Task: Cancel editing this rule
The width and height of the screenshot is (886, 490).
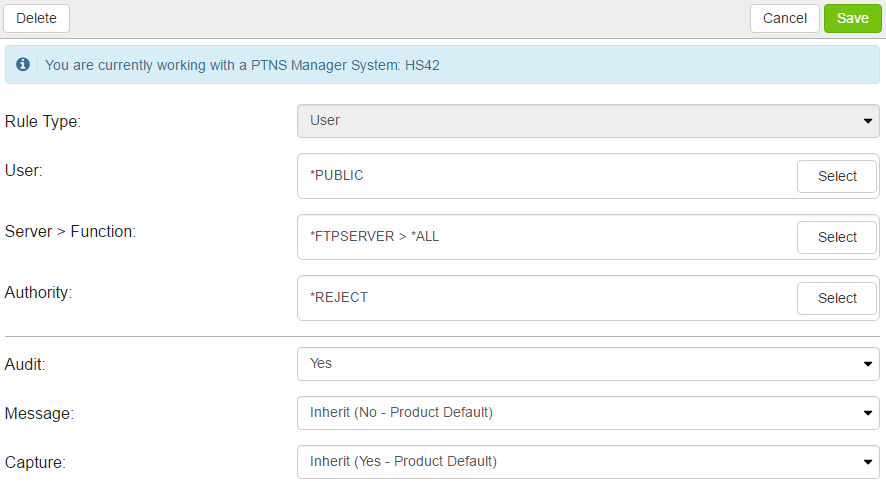Action: 784,18
